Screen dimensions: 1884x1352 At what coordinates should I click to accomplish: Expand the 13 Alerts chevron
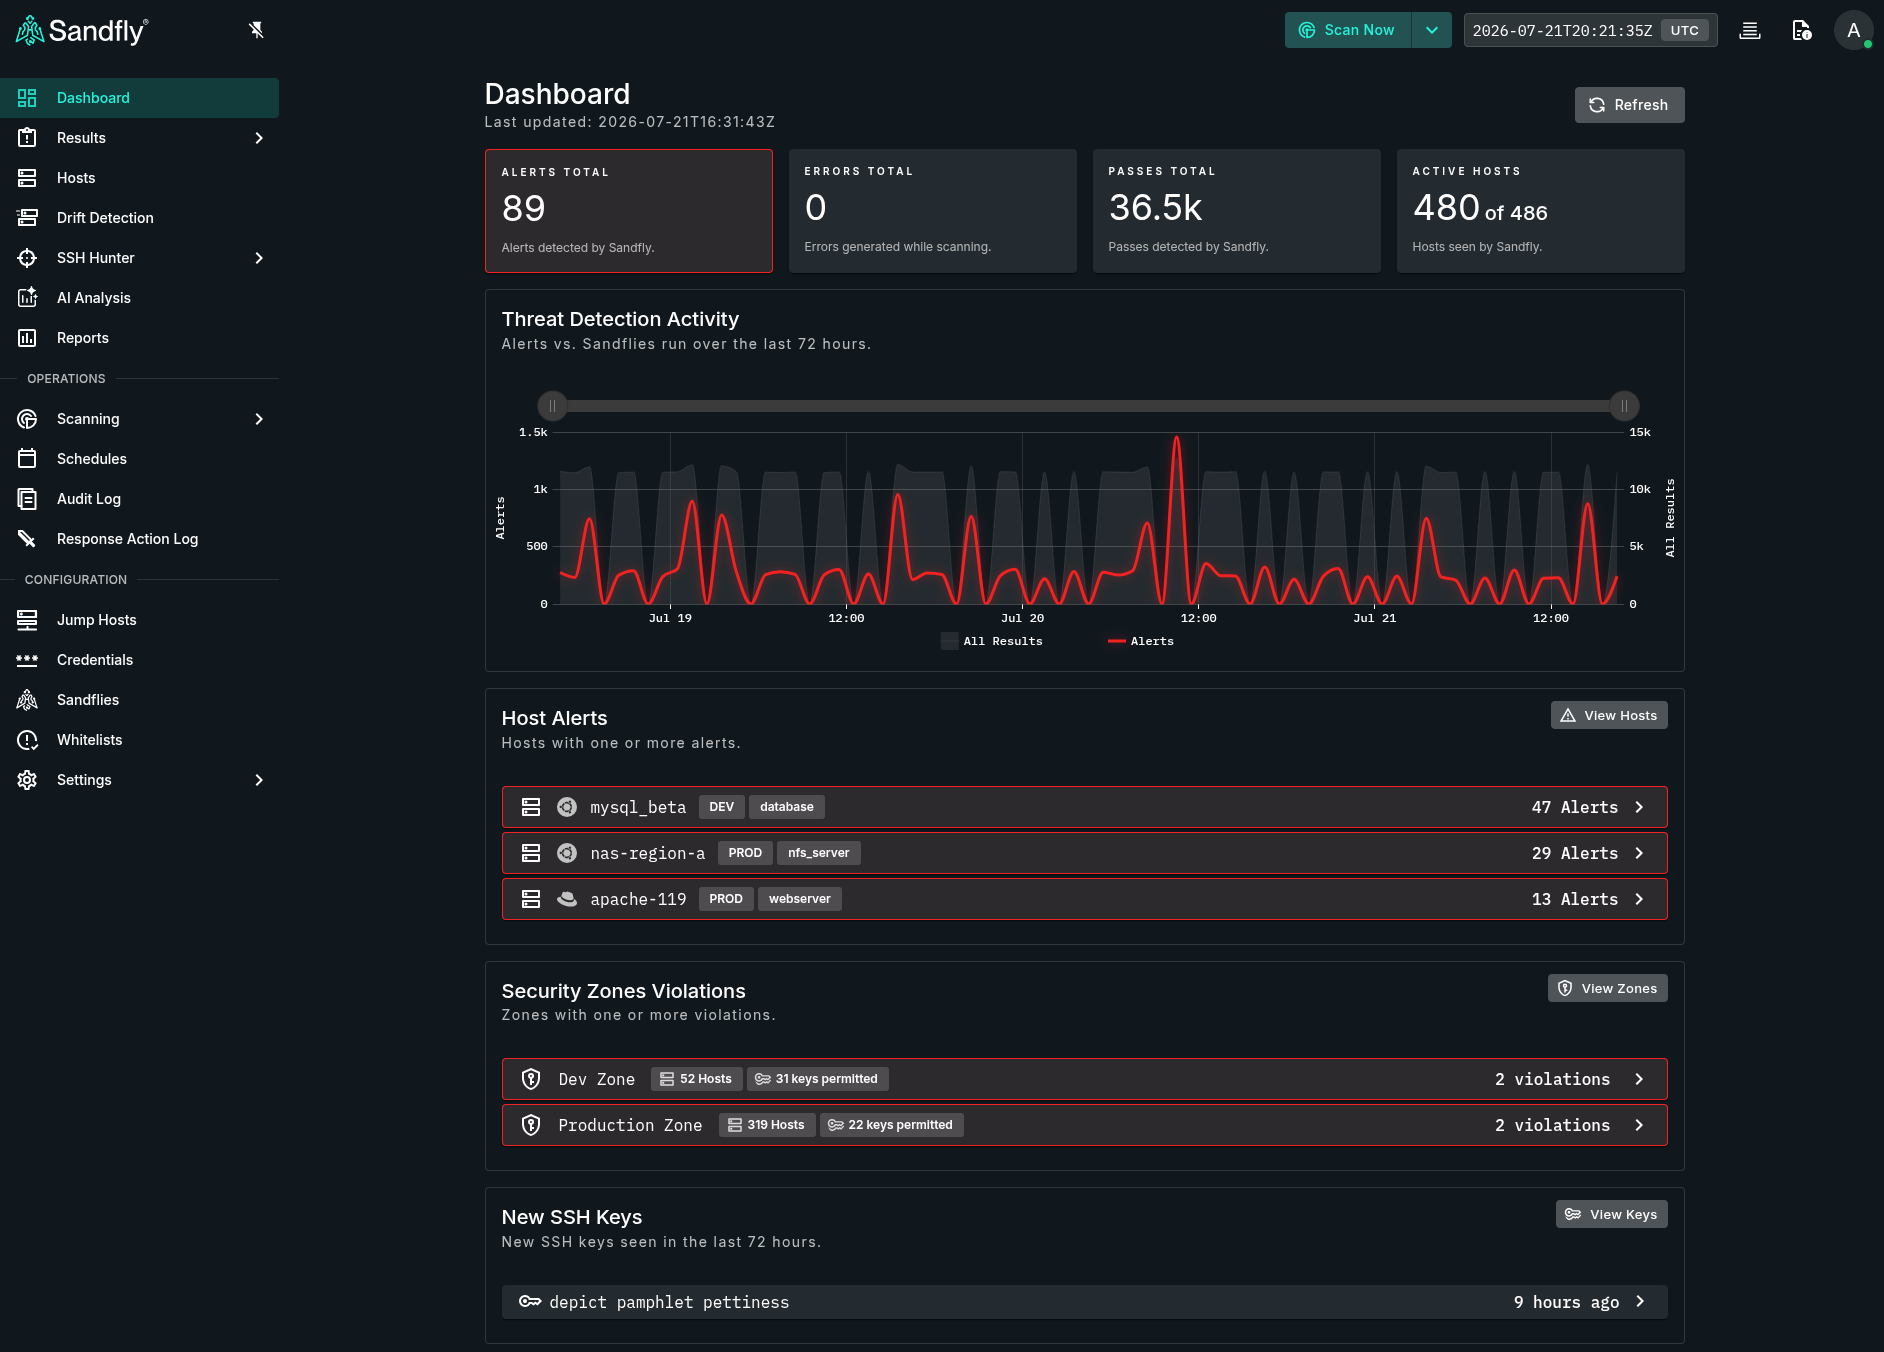(1639, 899)
